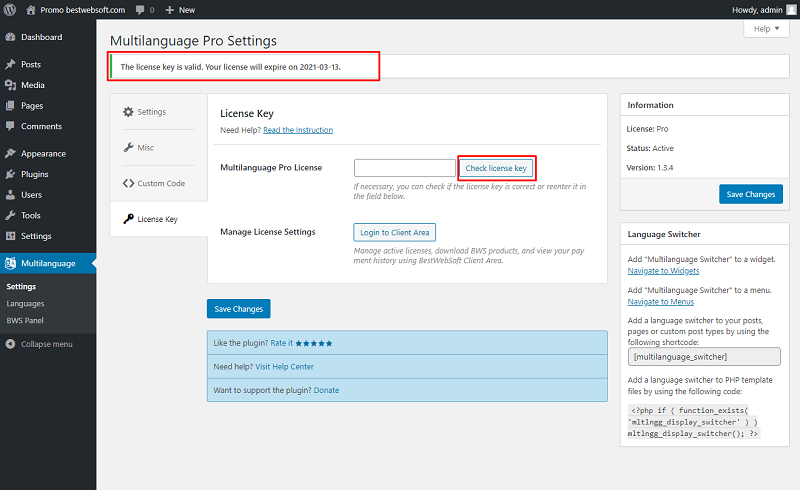Open the Read the Instruction link
This screenshot has height=490, width=800.
298,130
